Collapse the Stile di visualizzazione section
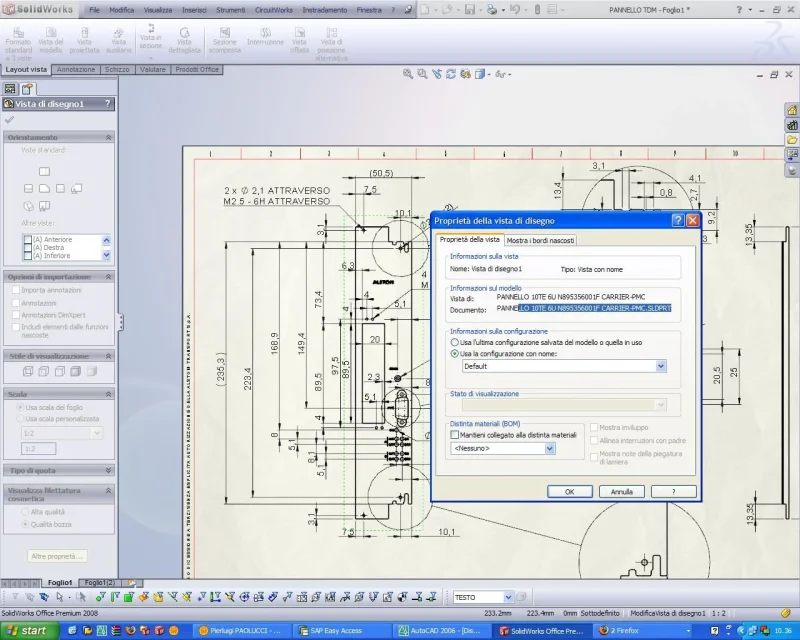This screenshot has width=800, height=640. tap(108, 356)
